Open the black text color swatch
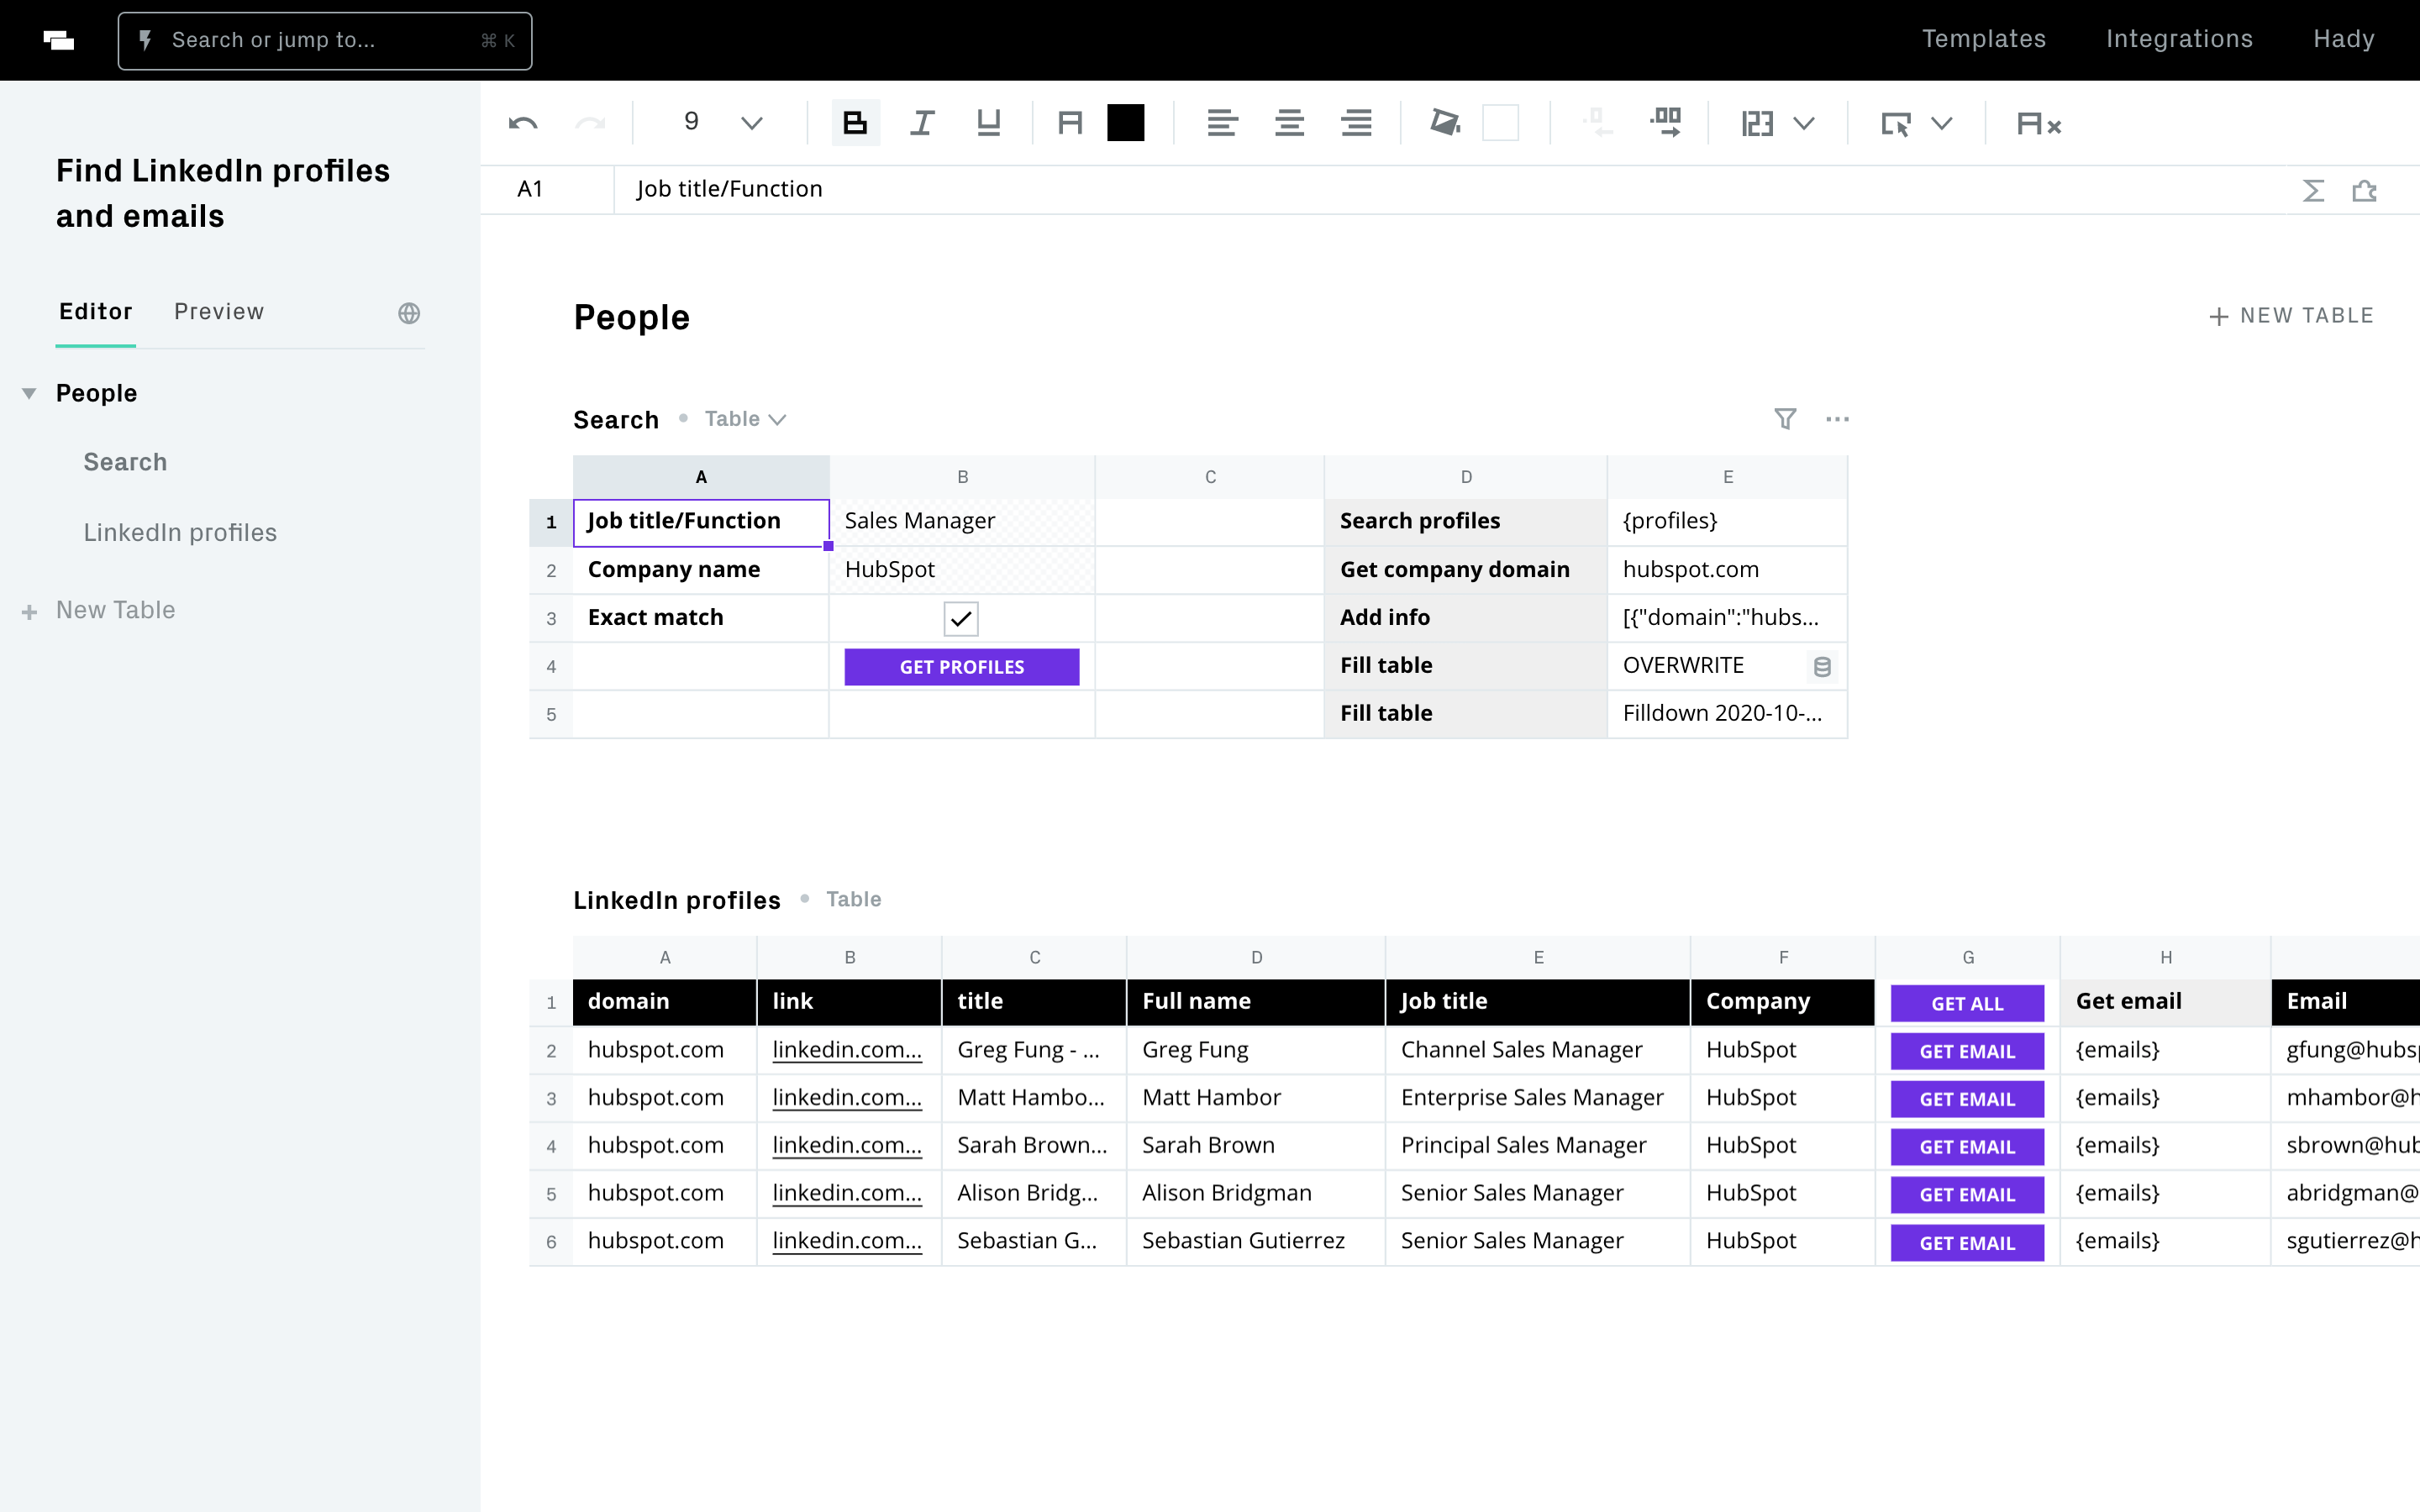2420x1512 pixels. click(x=1125, y=124)
